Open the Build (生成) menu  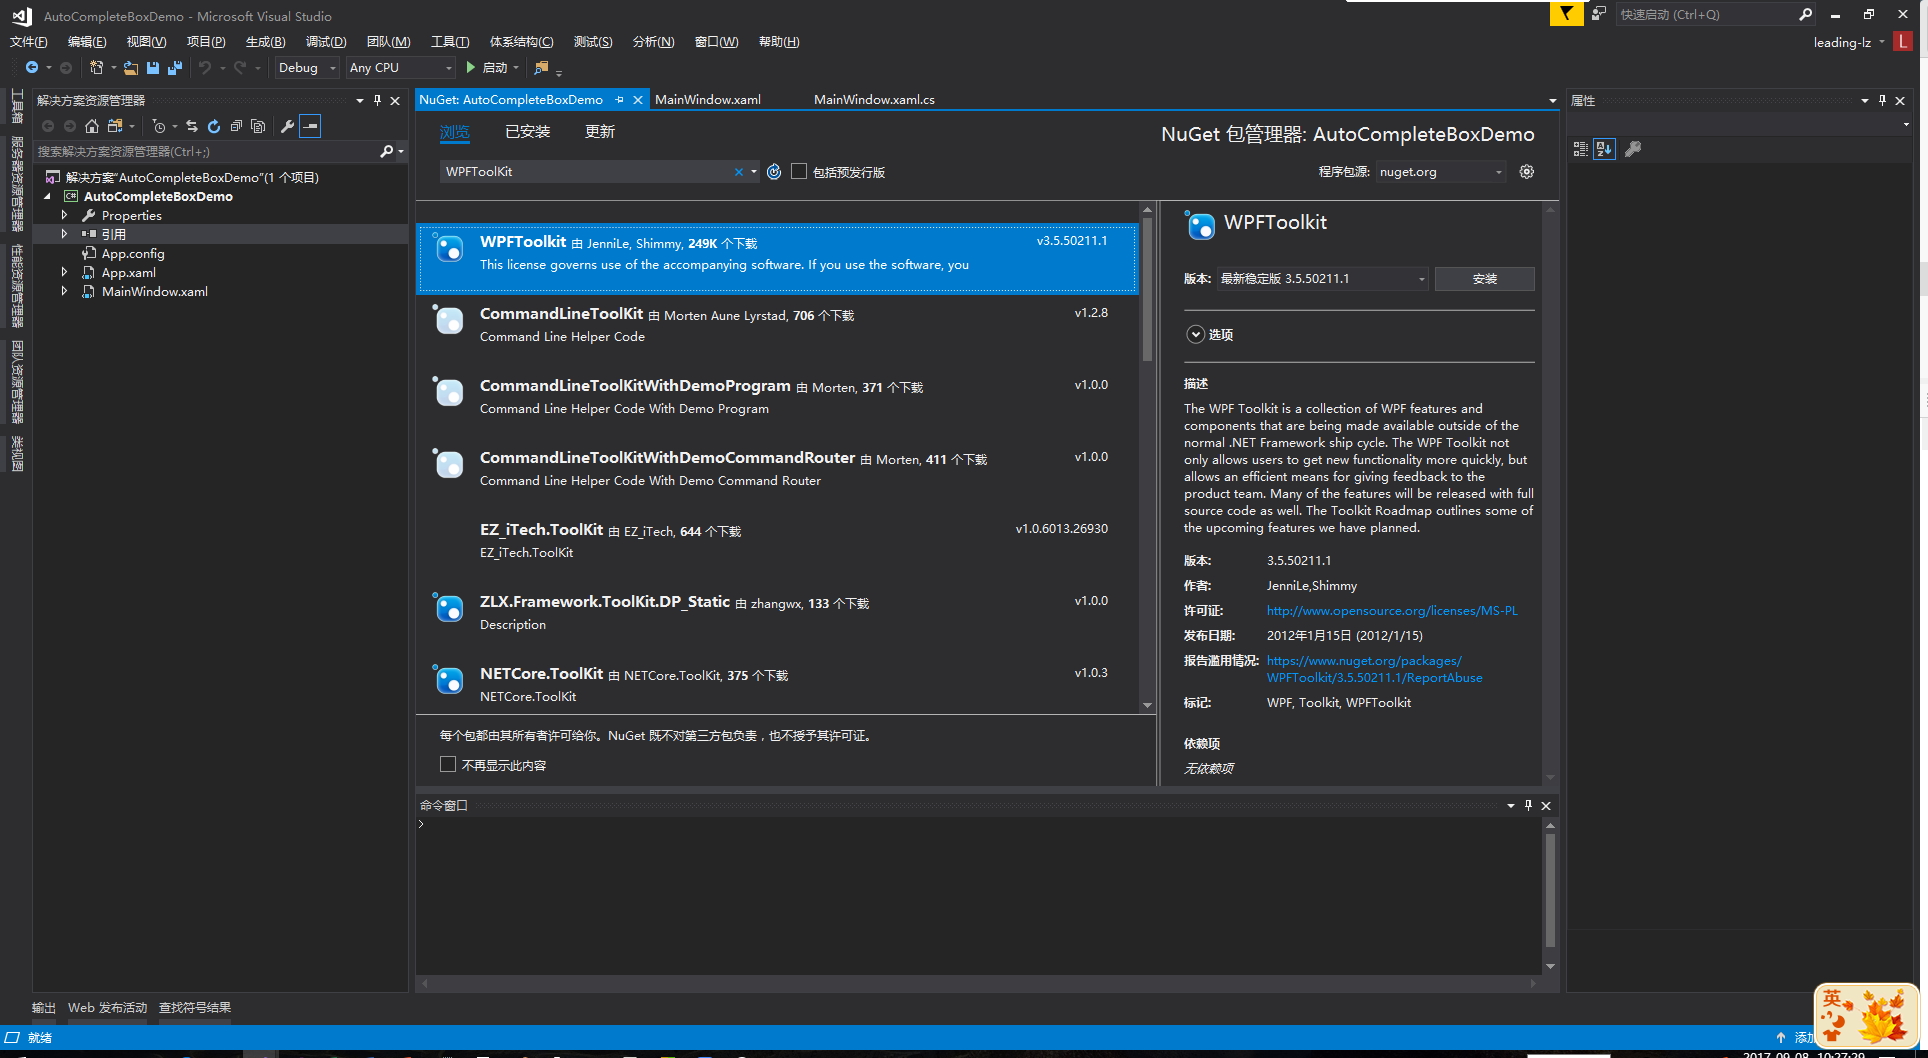(x=266, y=42)
